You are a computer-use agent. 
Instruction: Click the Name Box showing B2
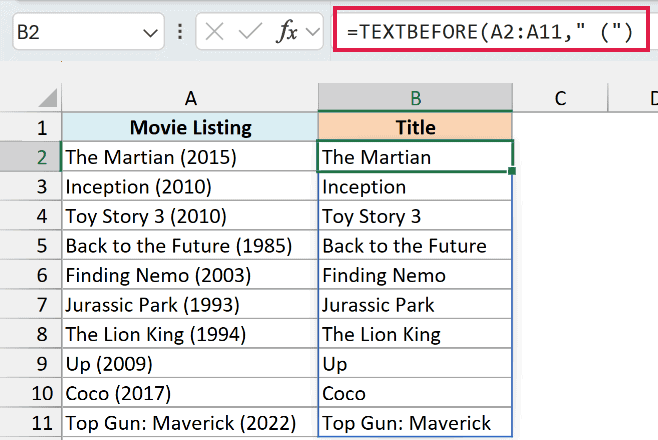(88, 32)
